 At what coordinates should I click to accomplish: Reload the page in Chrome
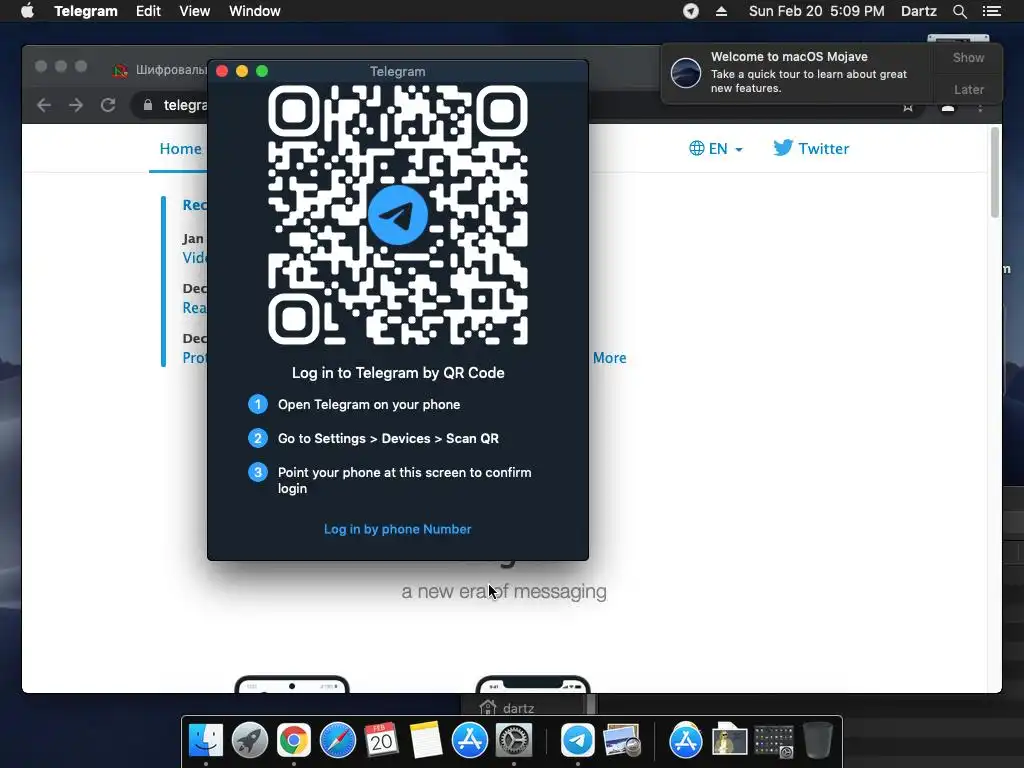click(x=108, y=105)
